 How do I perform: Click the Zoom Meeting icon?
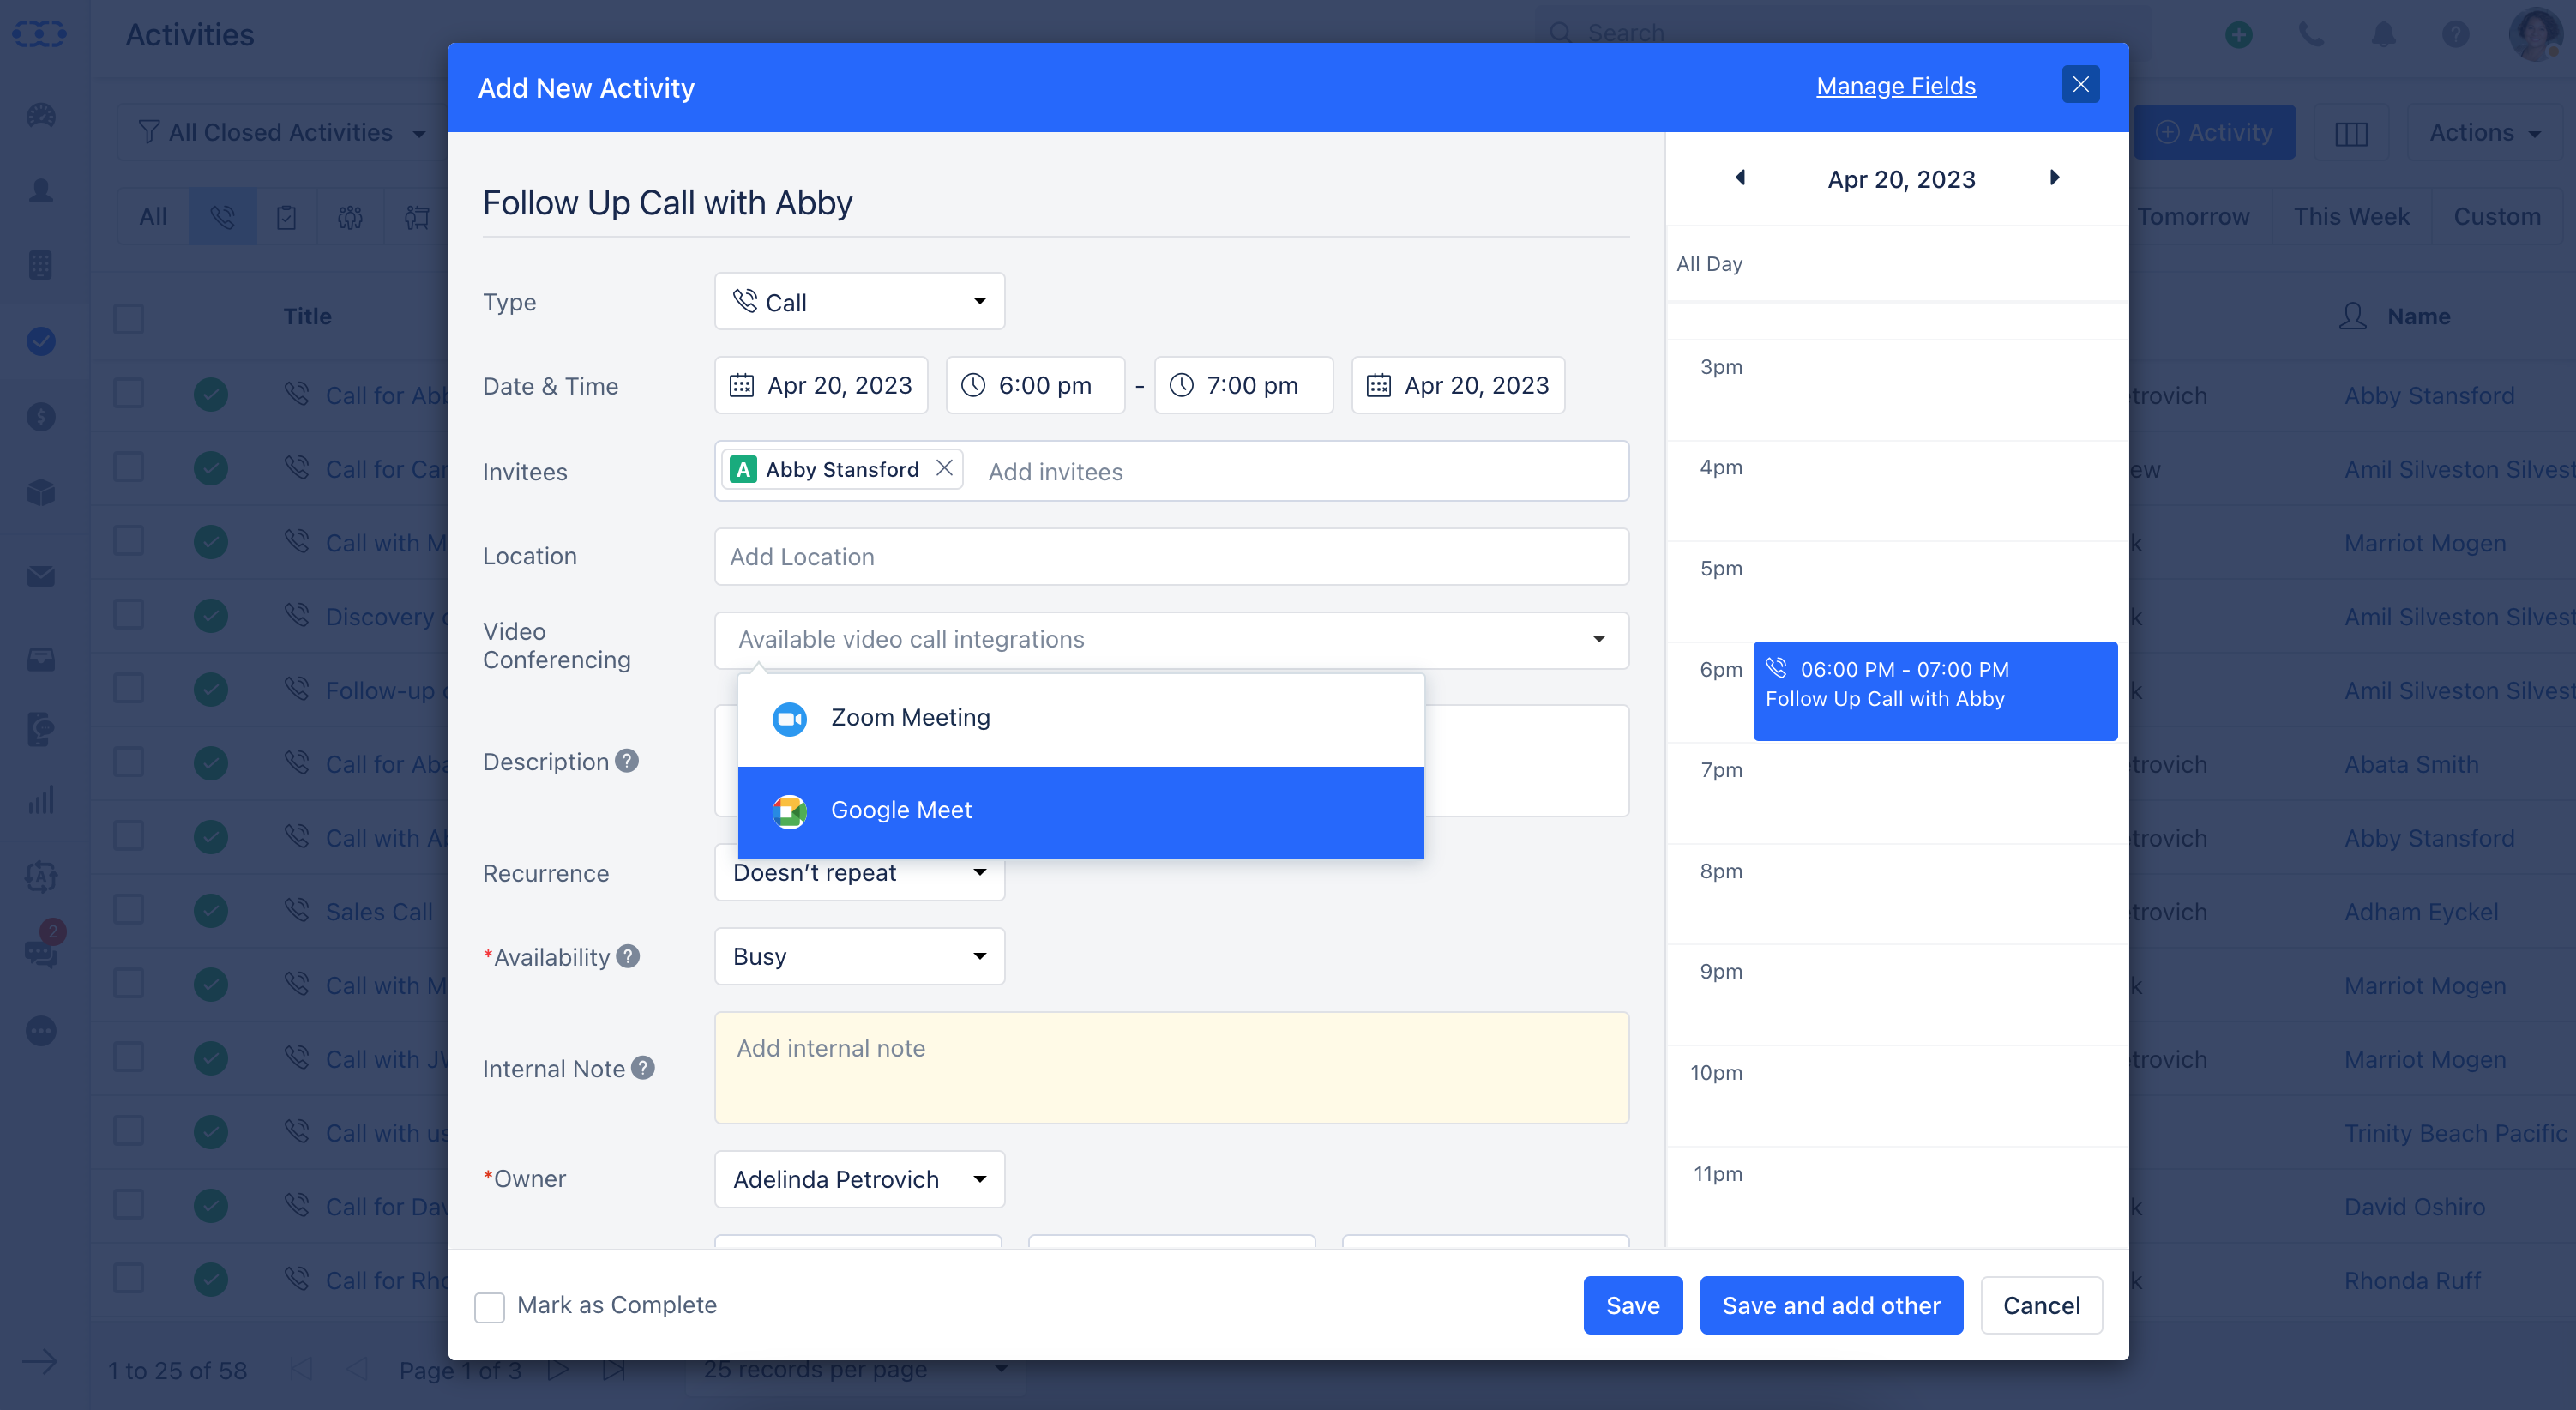tap(790, 718)
